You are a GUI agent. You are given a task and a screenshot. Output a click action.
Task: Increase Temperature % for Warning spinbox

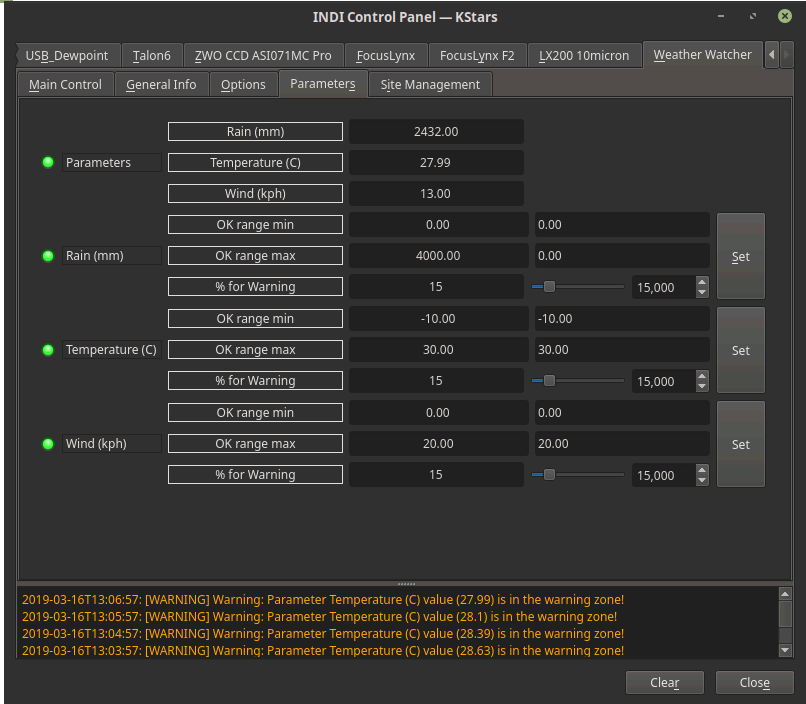tap(702, 376)
